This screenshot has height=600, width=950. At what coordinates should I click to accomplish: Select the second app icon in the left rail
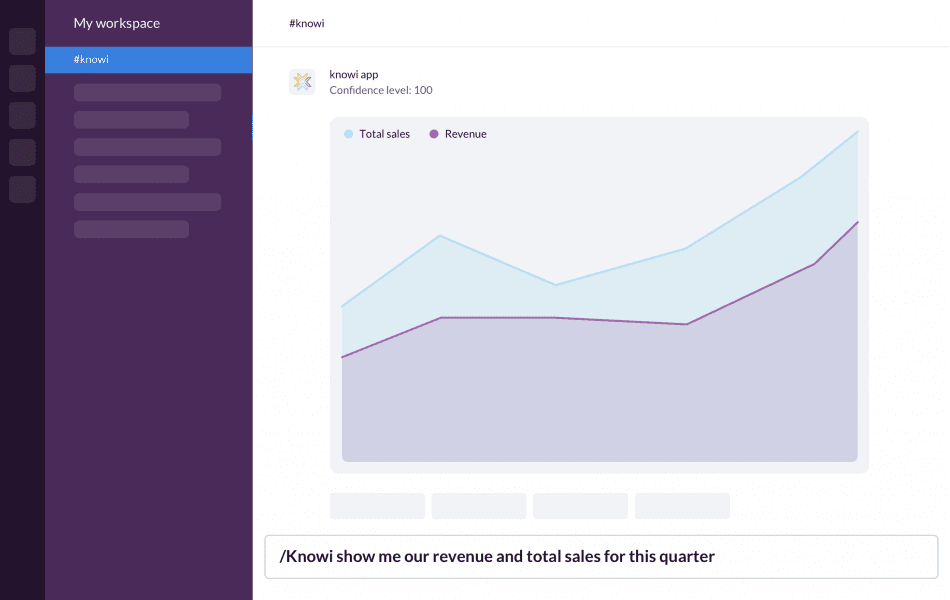[22, 78]
